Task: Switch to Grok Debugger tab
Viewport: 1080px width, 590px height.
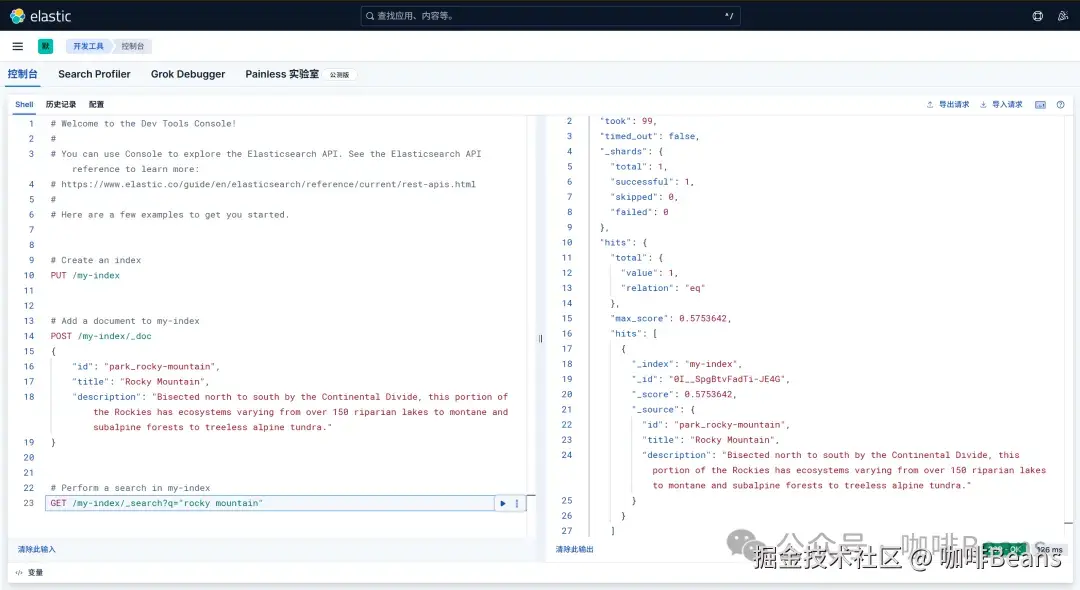Action: 188,74
